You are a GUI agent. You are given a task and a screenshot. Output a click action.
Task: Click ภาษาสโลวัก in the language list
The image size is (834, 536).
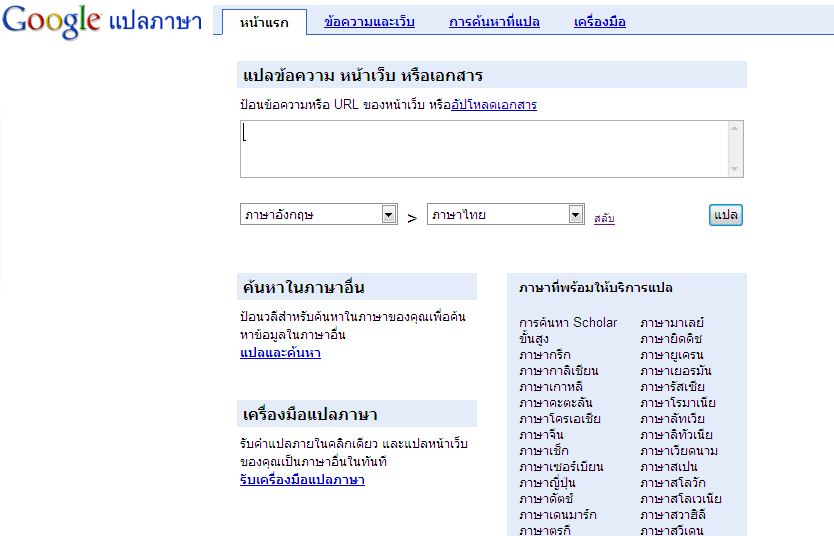tap(673, 482)
